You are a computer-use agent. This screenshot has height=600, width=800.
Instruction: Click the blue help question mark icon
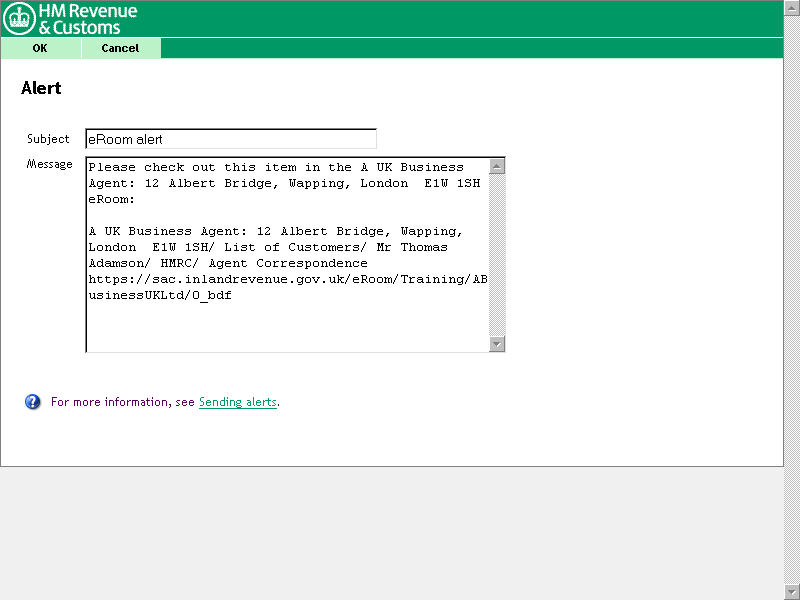(33, 402)
